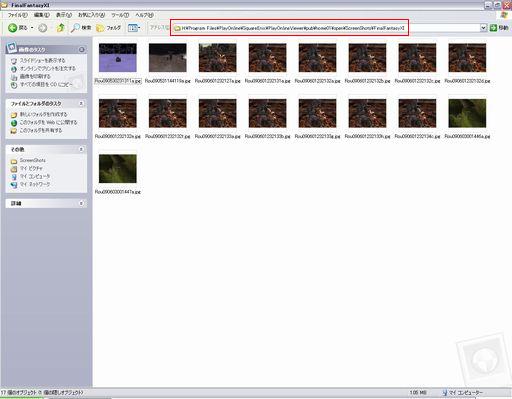Select the last green foliage thumbnail
Viewport: 512px width, 399px height.
click(x=118, y=169)
